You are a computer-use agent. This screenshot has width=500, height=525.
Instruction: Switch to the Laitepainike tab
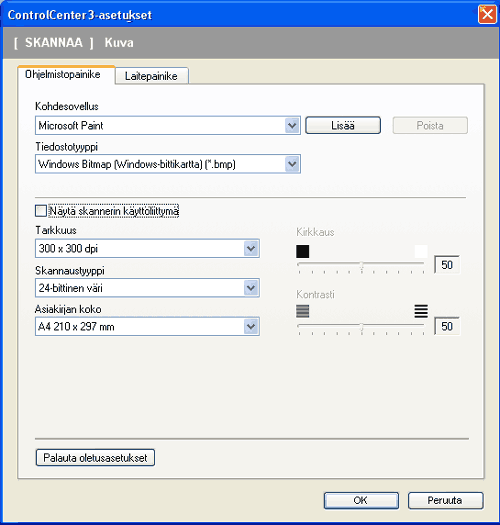coord(151,76)
